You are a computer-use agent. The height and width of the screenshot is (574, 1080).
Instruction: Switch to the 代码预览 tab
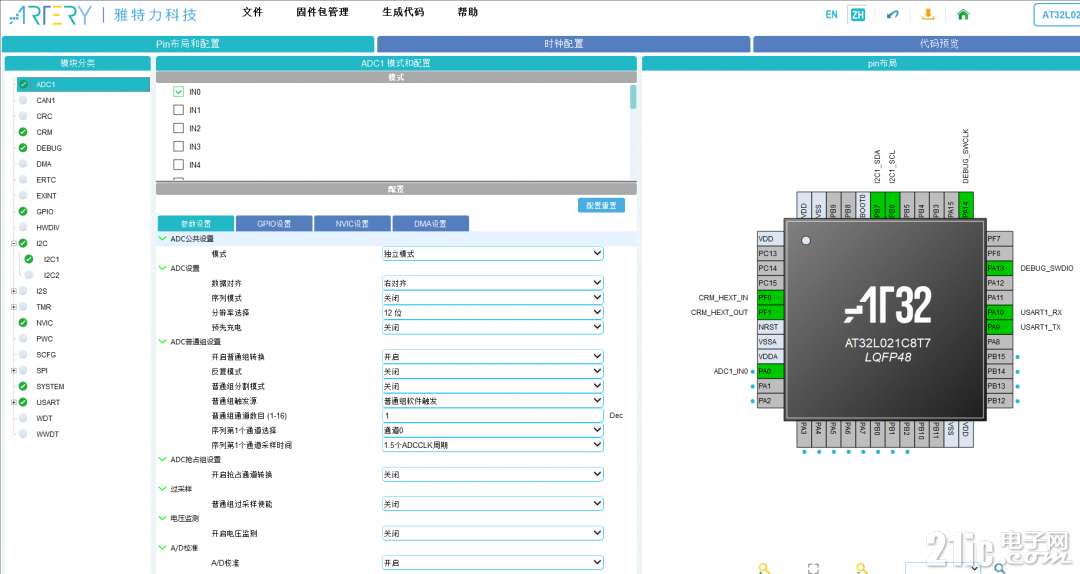point(916,43)
